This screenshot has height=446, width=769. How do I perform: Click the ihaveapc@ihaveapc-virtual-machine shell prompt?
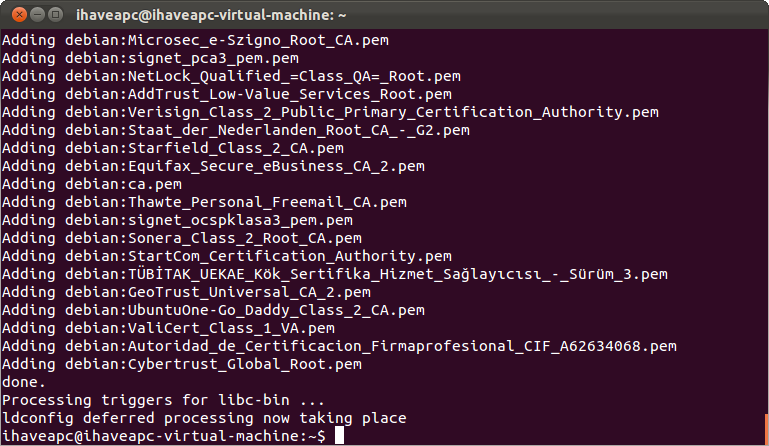(x=163, y=436)
